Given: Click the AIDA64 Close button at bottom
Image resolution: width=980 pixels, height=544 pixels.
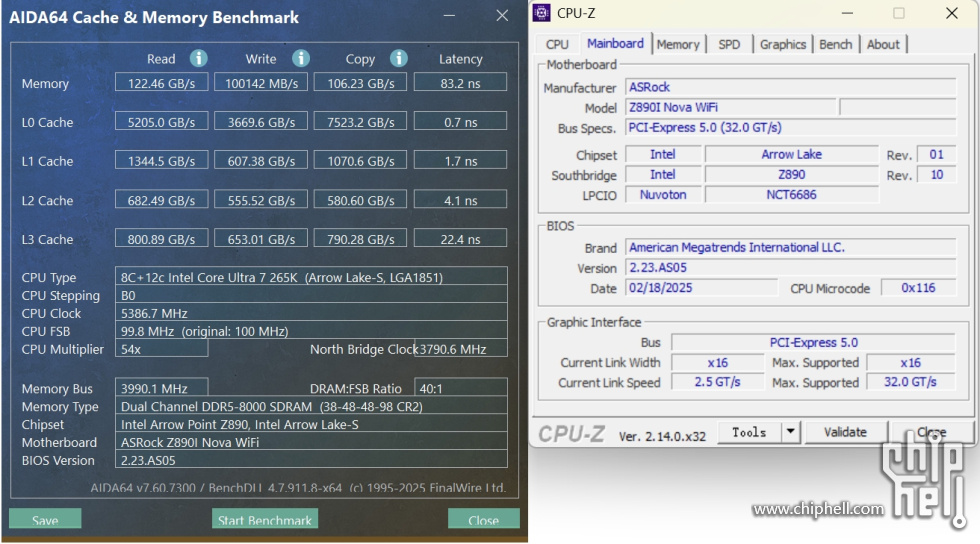Looking at the screenshot, I should coord(483,519).
